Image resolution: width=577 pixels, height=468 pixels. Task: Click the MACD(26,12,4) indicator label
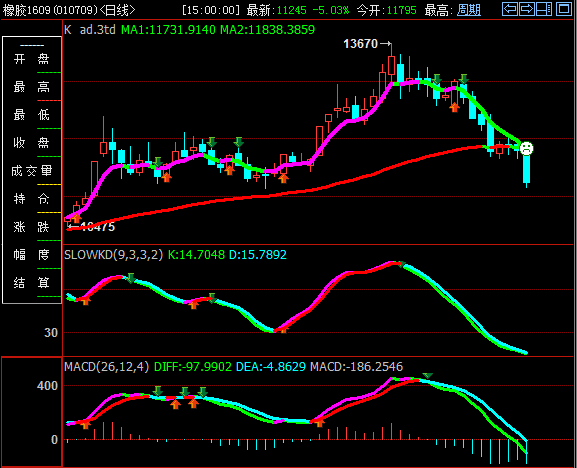pos(106,367)
